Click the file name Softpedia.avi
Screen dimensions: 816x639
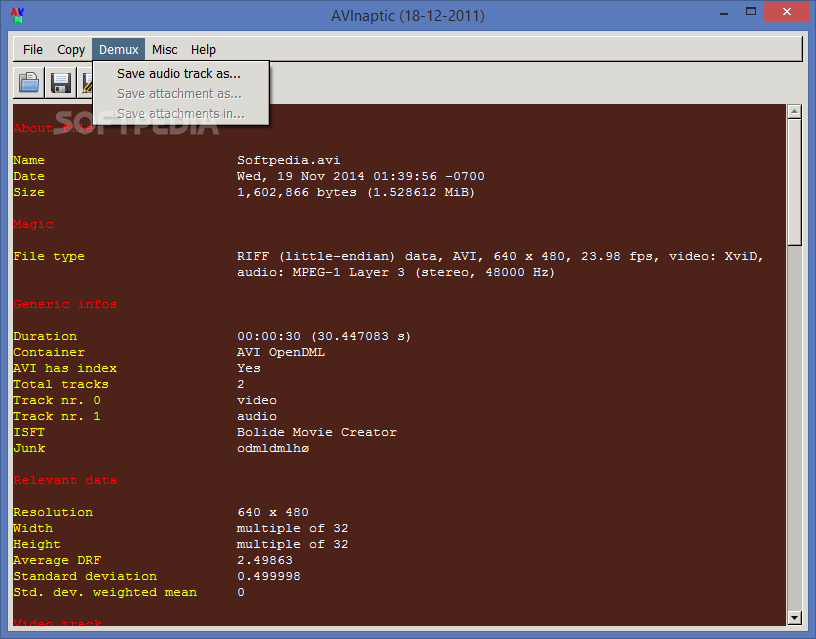288,160
